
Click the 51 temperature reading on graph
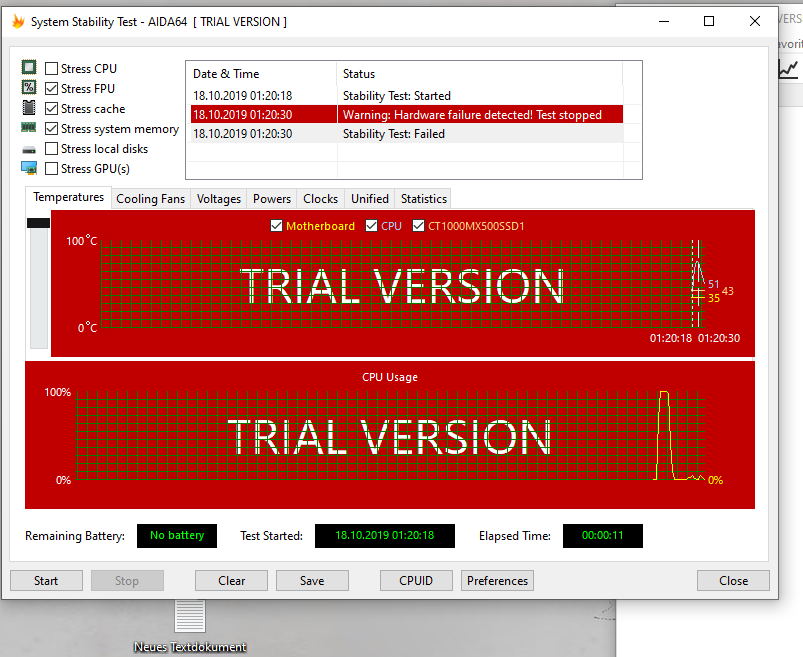click(713, 284)
